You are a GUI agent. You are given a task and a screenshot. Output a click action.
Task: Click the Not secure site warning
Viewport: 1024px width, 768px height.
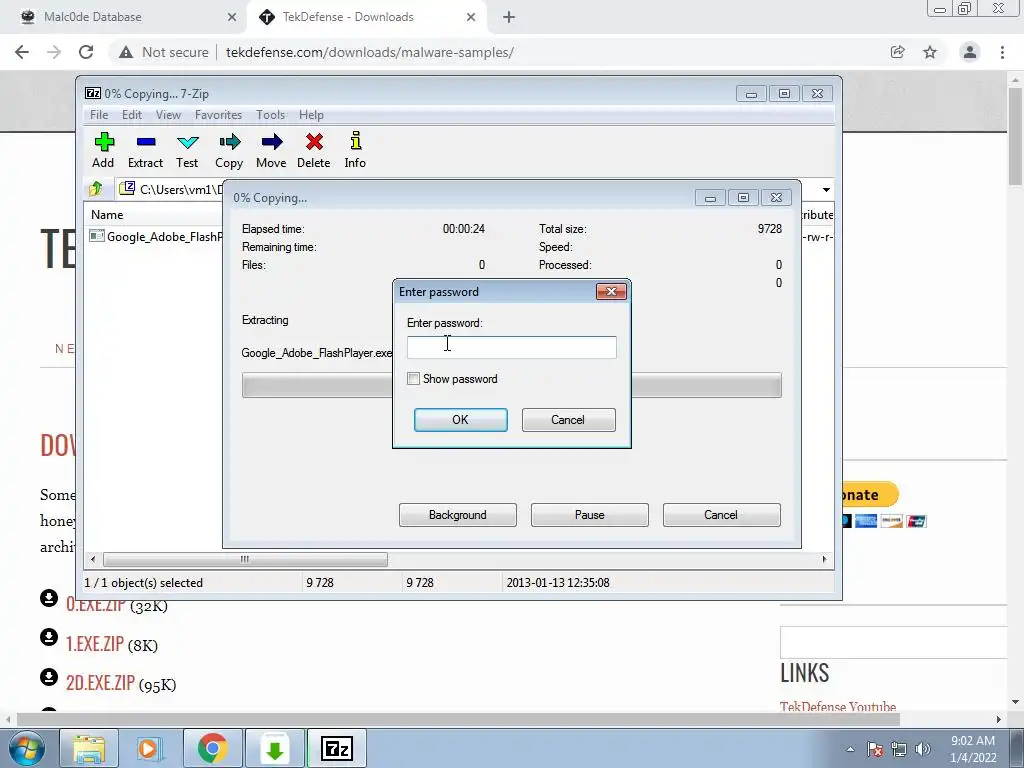tap(163, 52)
